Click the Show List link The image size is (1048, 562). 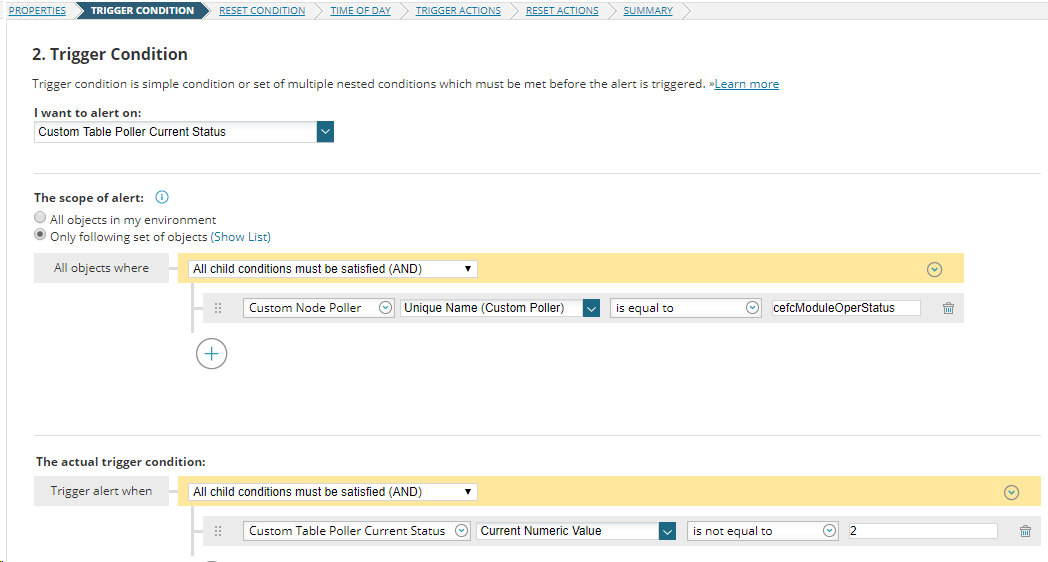(241, 237)
